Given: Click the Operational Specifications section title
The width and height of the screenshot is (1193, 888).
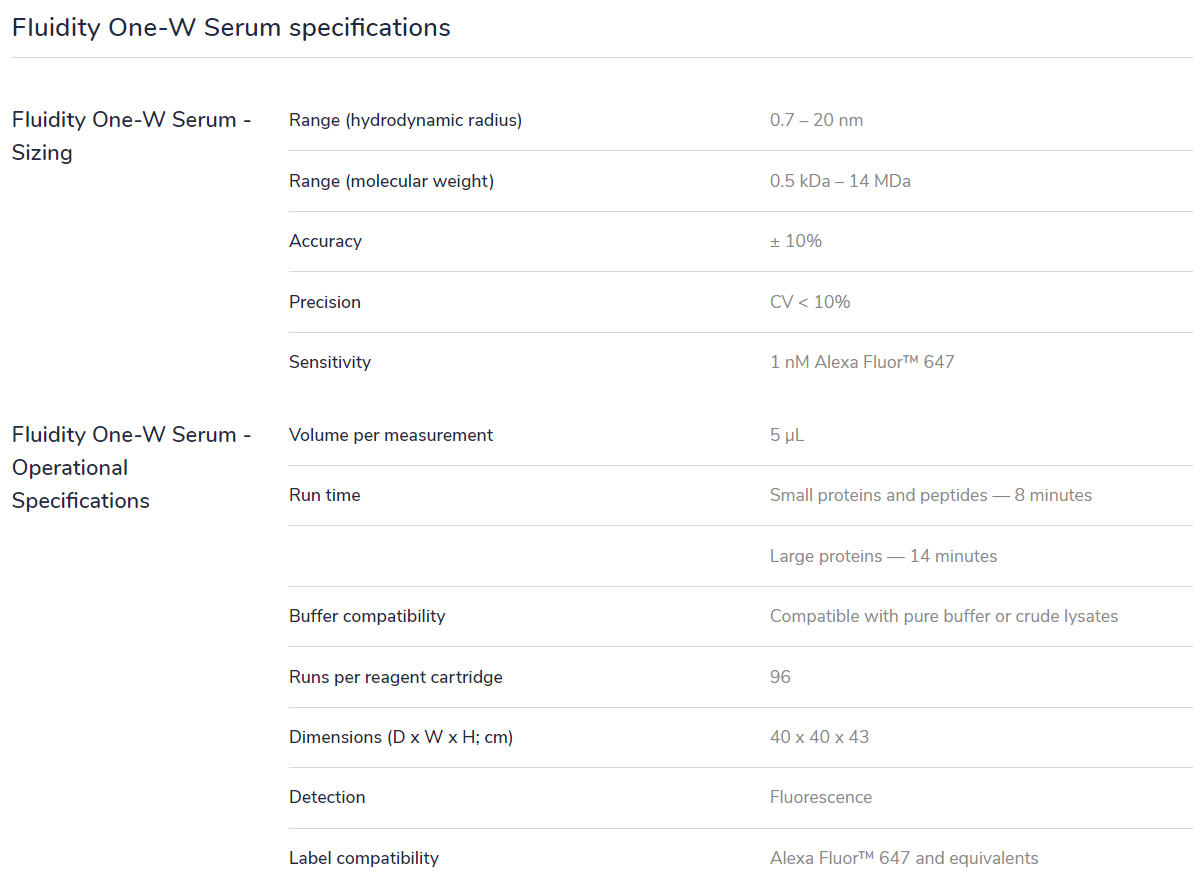Looking at the screenshot, I should pyautogui.click(x=131, y=467).
